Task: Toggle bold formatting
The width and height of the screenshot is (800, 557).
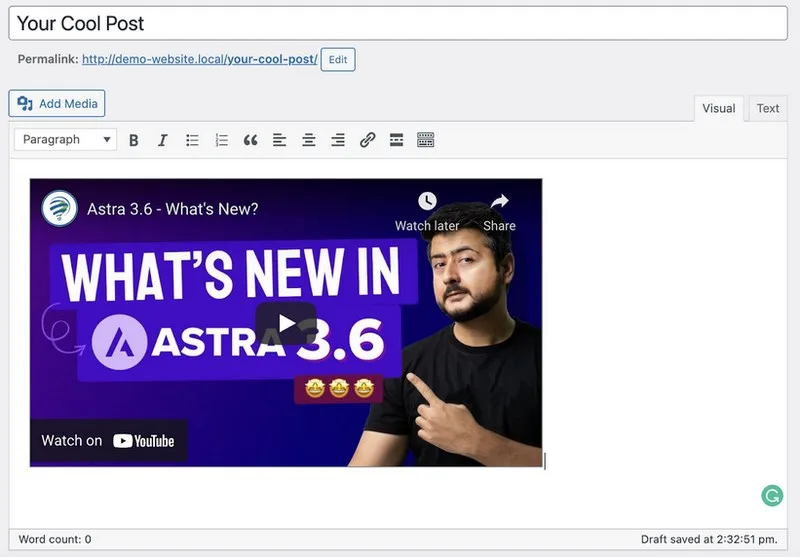Action: coord(134,140)
